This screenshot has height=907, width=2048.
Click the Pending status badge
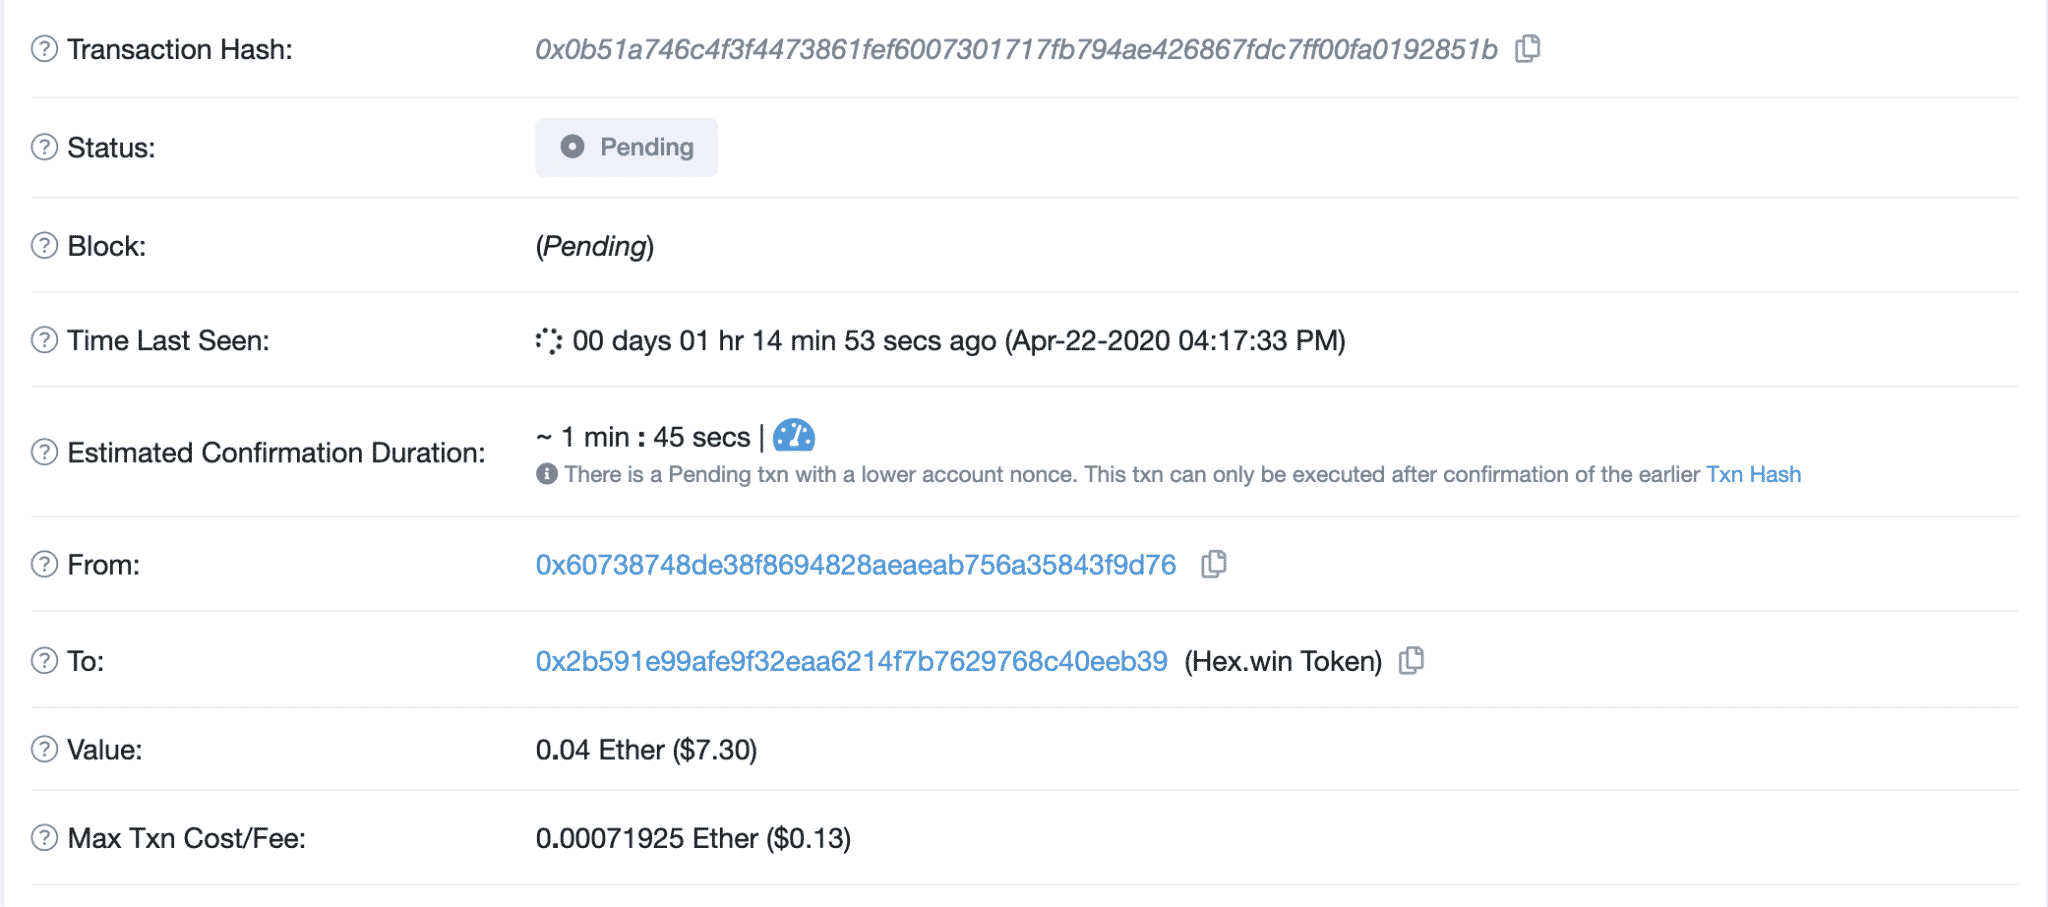[626, 147]
